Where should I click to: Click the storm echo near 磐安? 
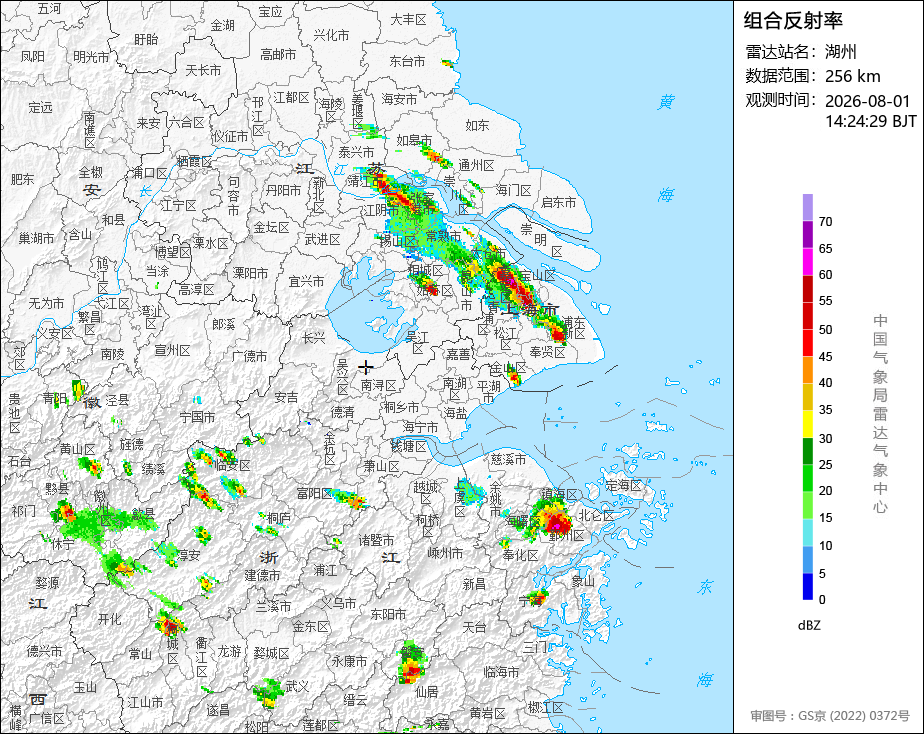click(412, 663)
